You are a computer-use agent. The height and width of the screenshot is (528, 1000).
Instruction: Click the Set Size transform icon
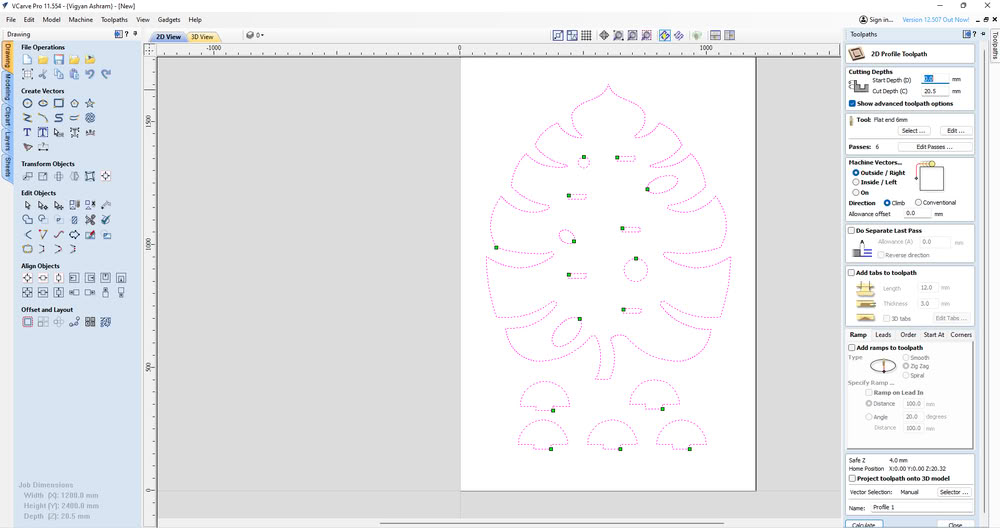(43, 176)
